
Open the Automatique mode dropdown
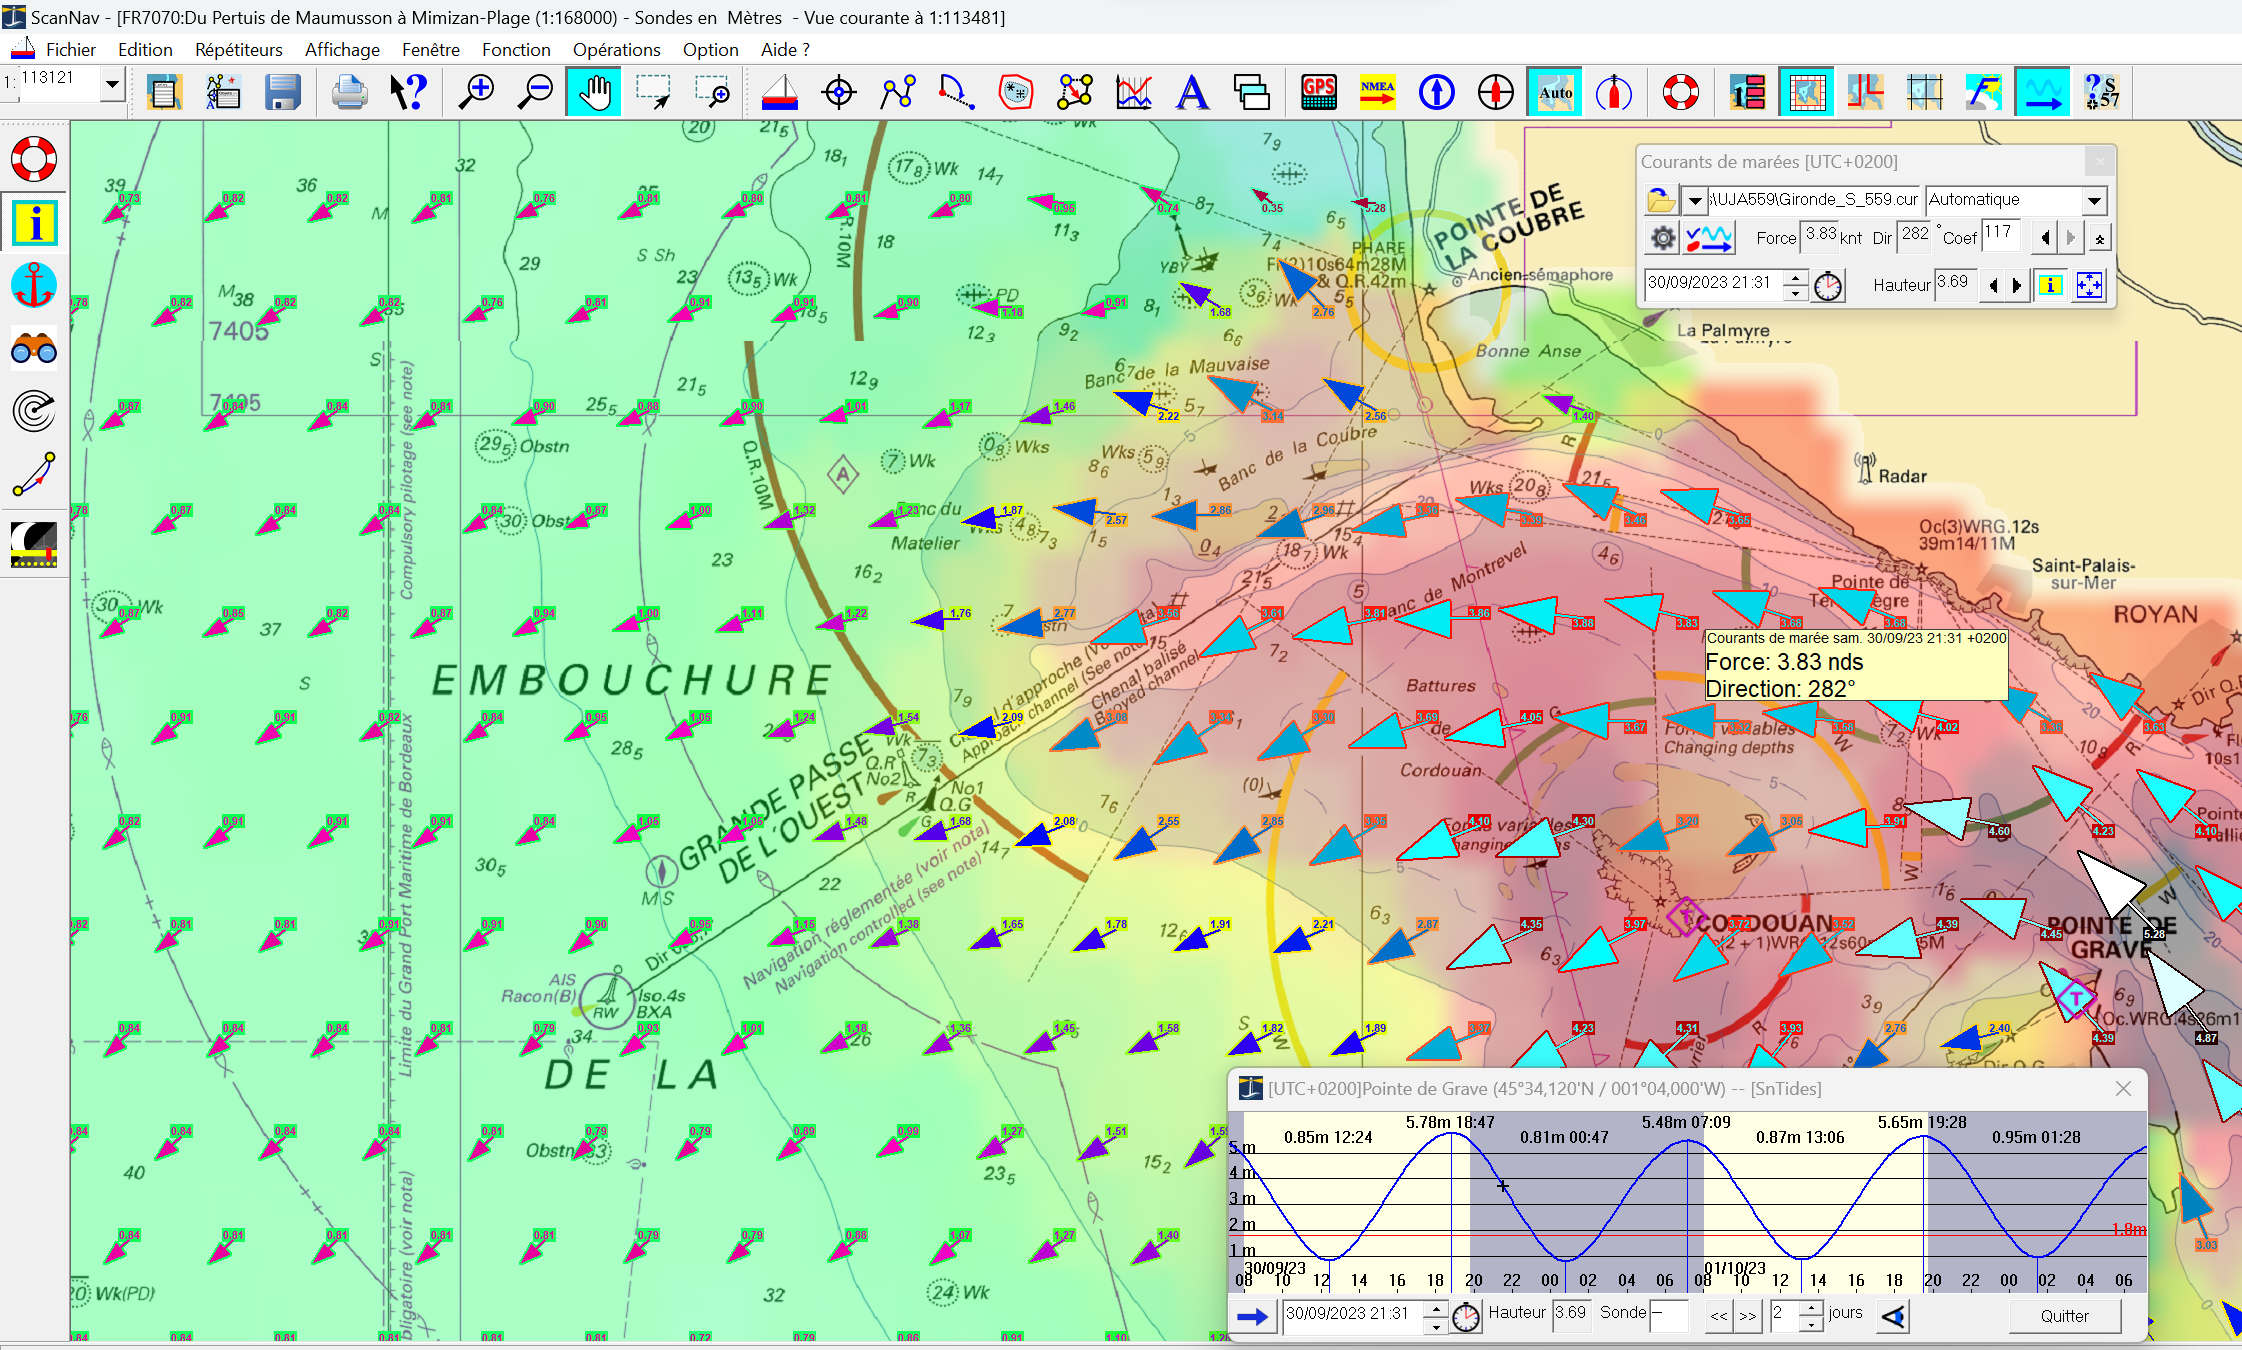click(x=2094, y=200)
